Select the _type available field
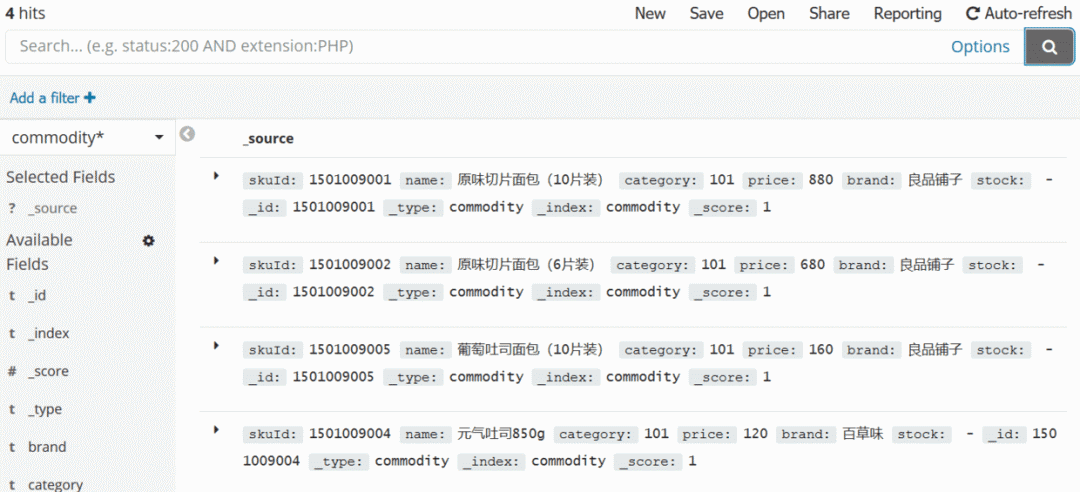 click(45, 409)
